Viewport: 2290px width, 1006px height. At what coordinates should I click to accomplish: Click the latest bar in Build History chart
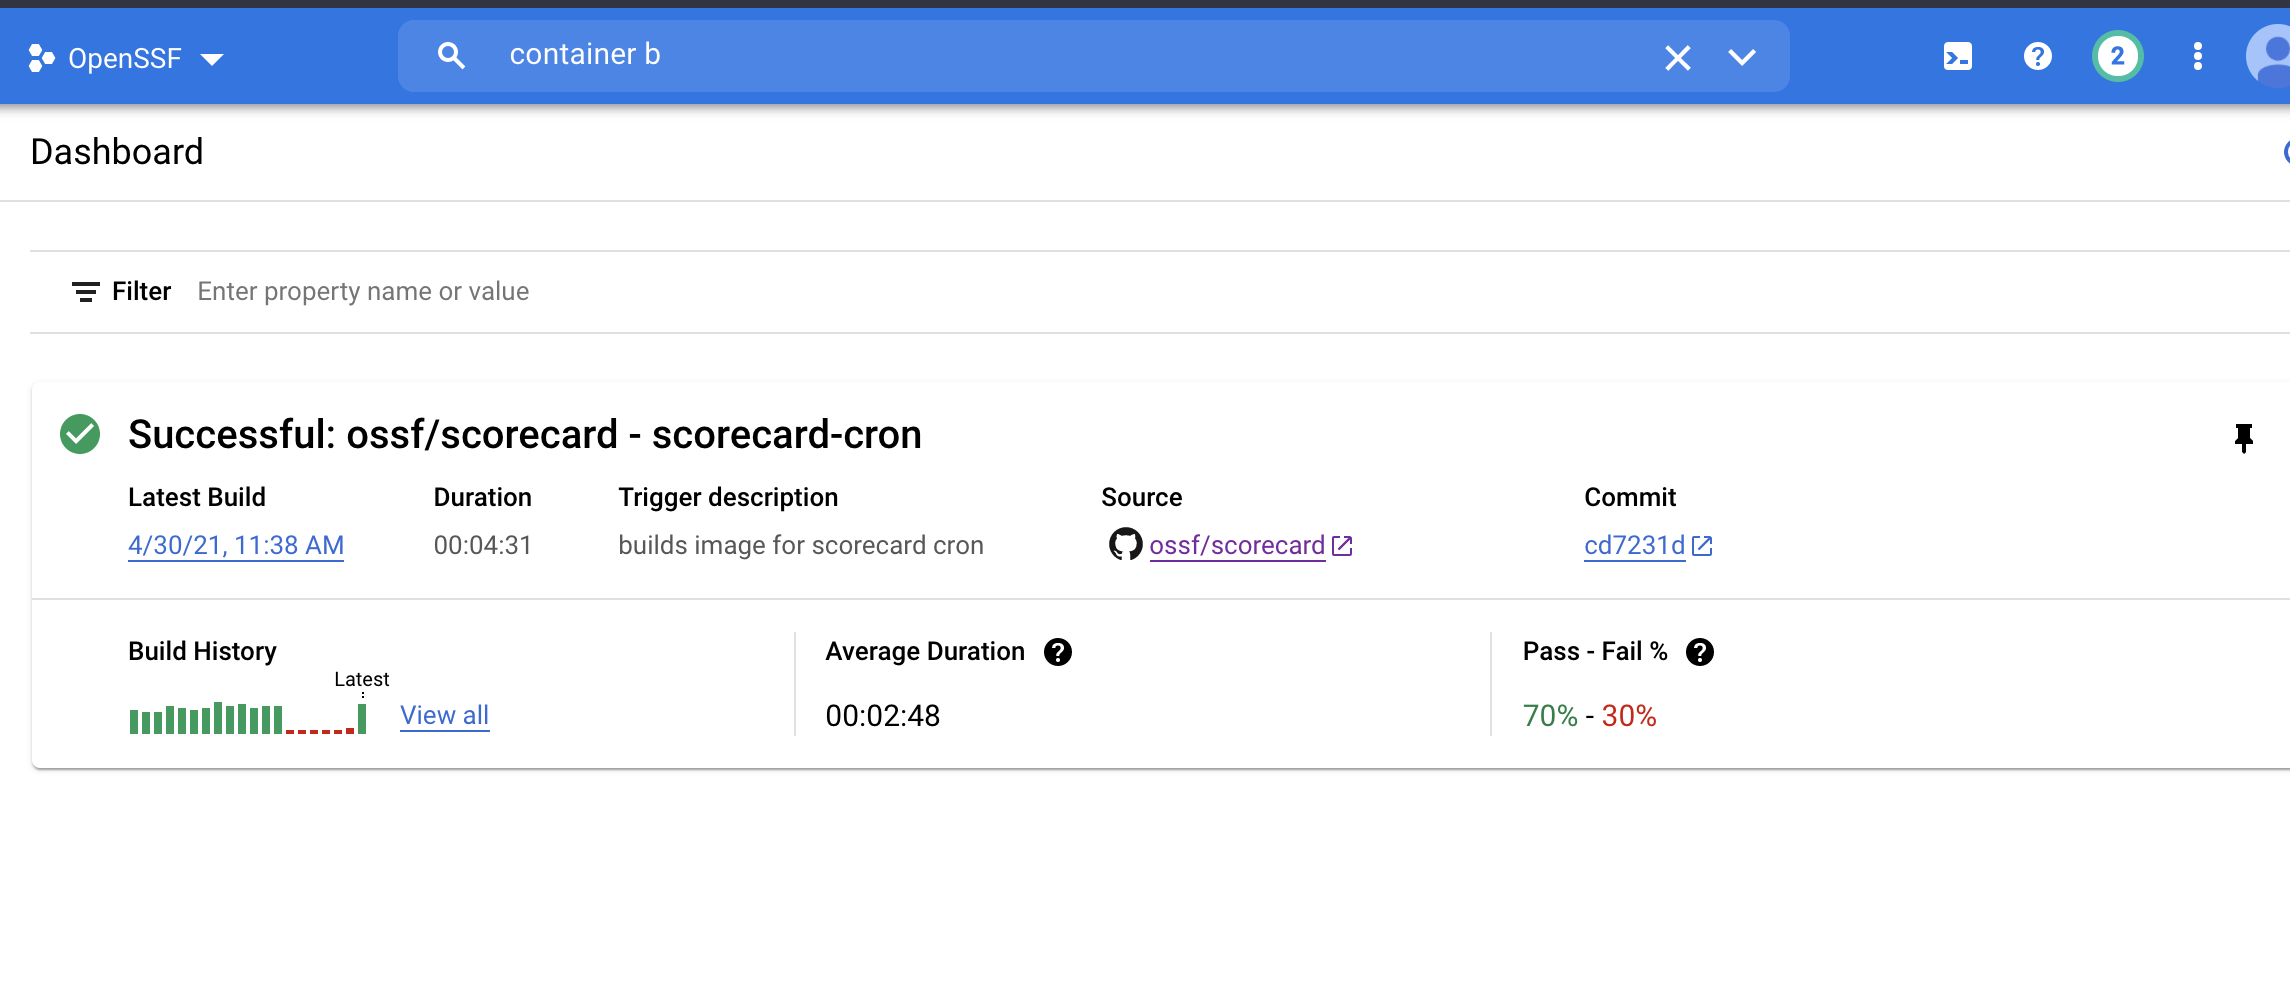pos(362,717)
